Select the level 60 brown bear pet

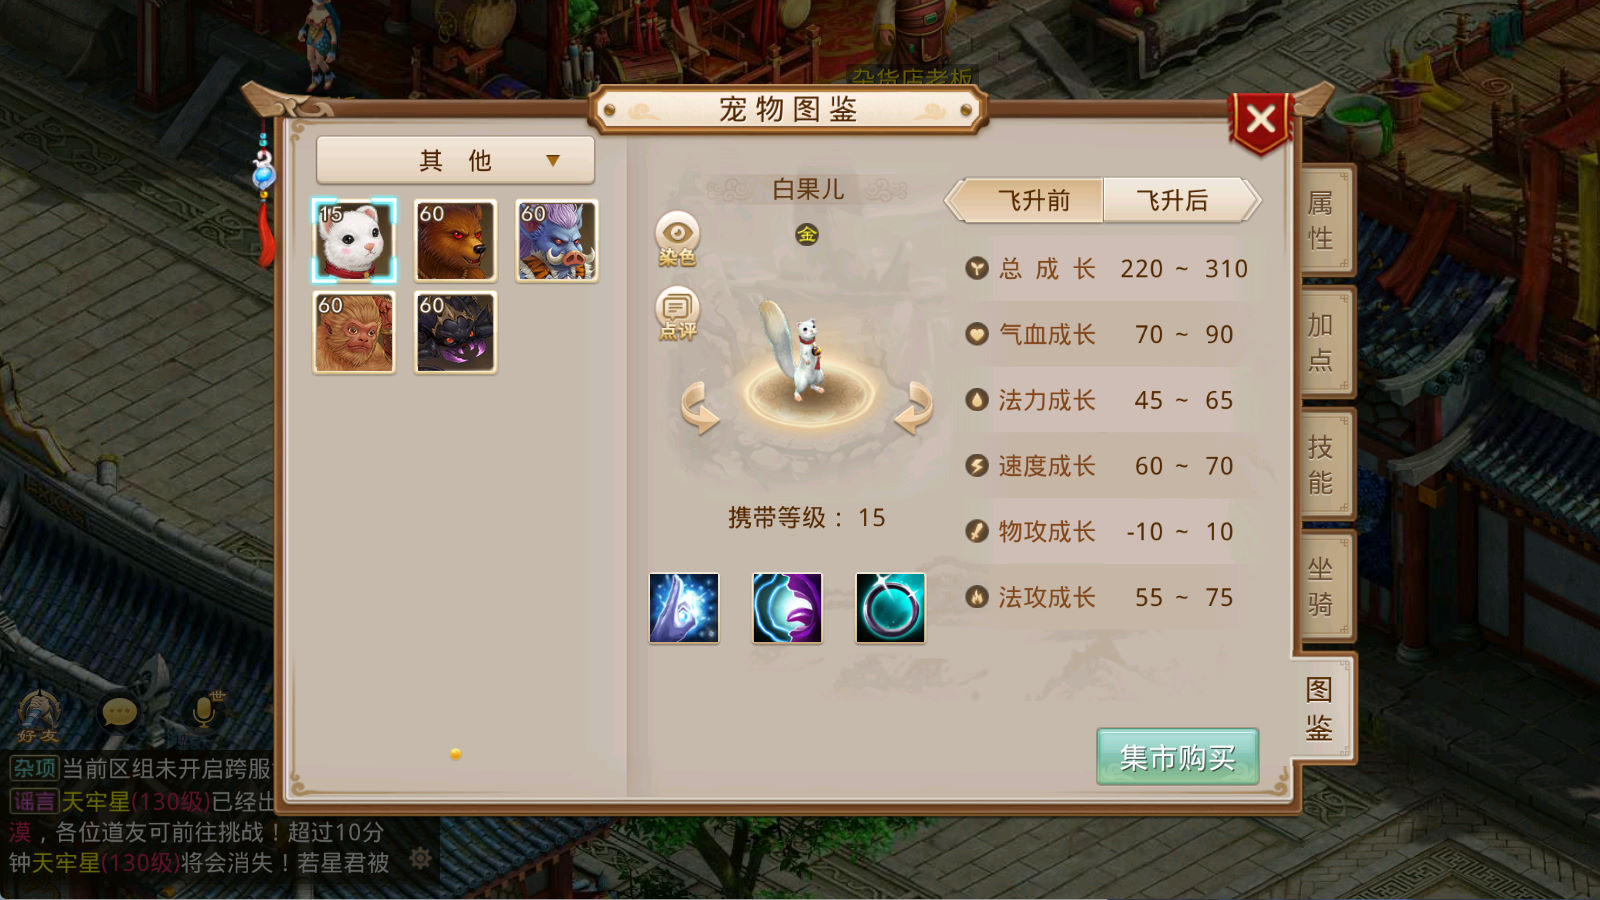(456, 240)
